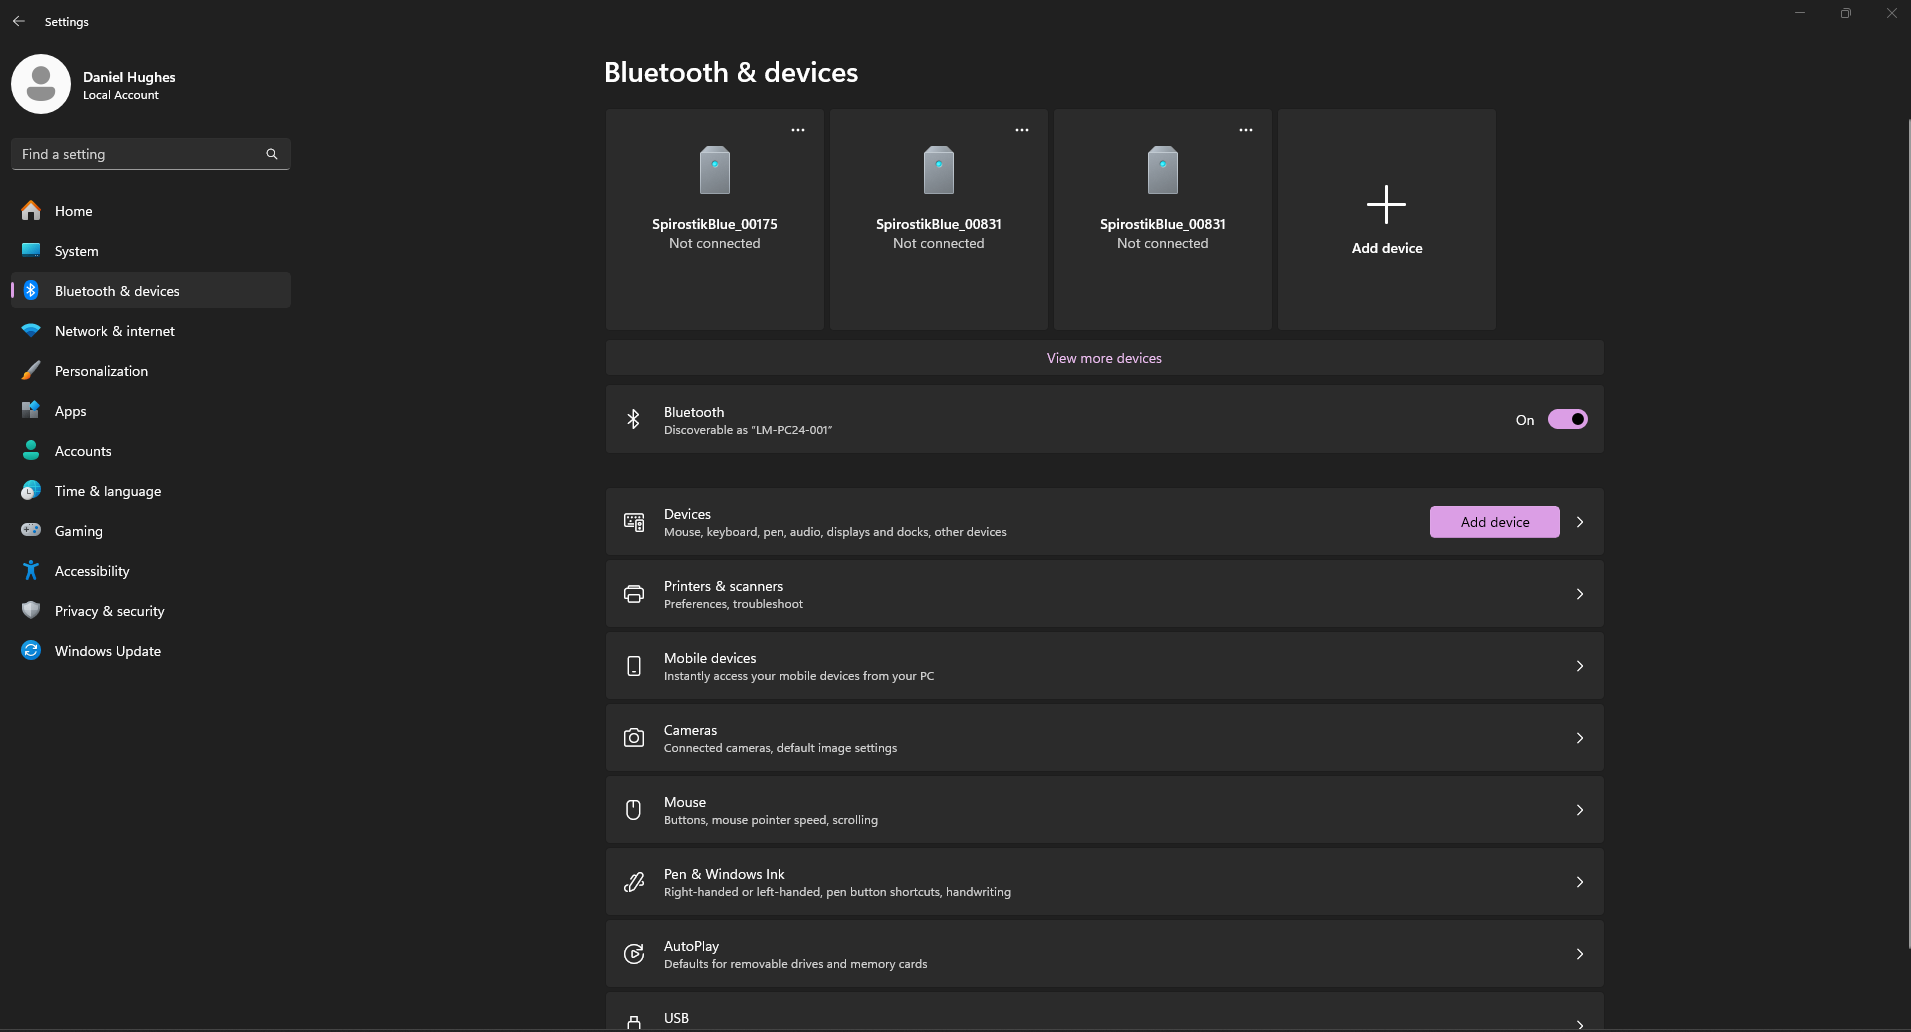
Task: Click the Bluetooth sidebar icon
Action: [x=31, y=290]
